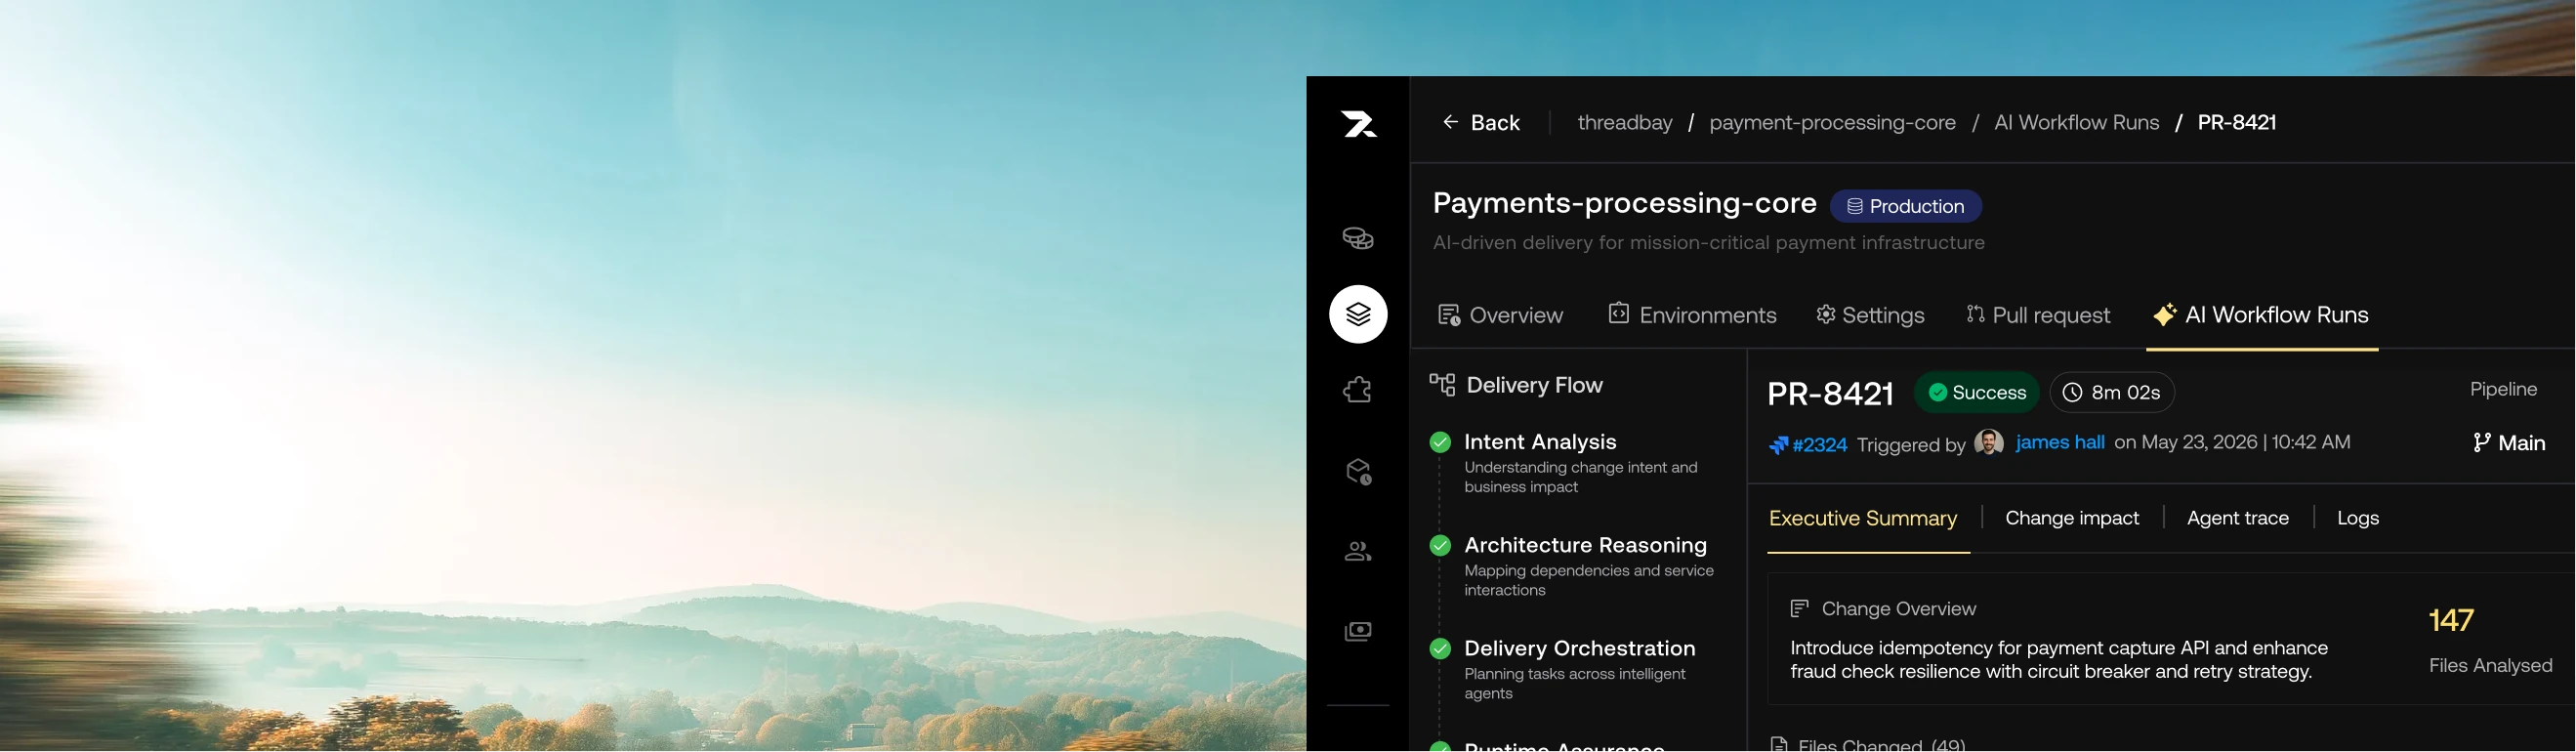Switch to the Environments tab
Image resolution: width=2576 pixels, height=752 pixels.
(x=1692, y=315)
